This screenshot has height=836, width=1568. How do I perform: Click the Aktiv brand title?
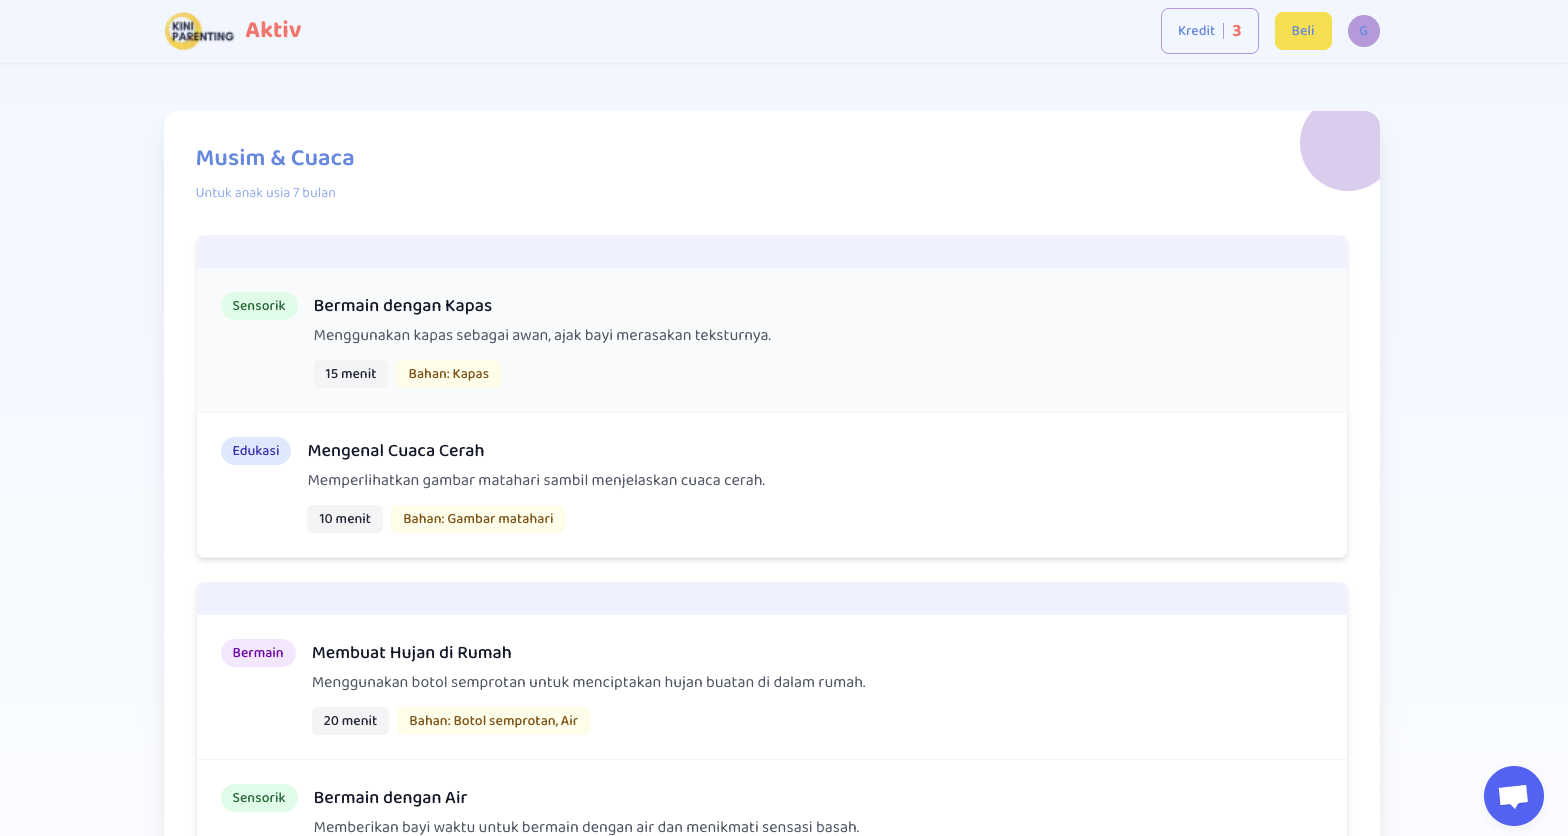[273, 30]
